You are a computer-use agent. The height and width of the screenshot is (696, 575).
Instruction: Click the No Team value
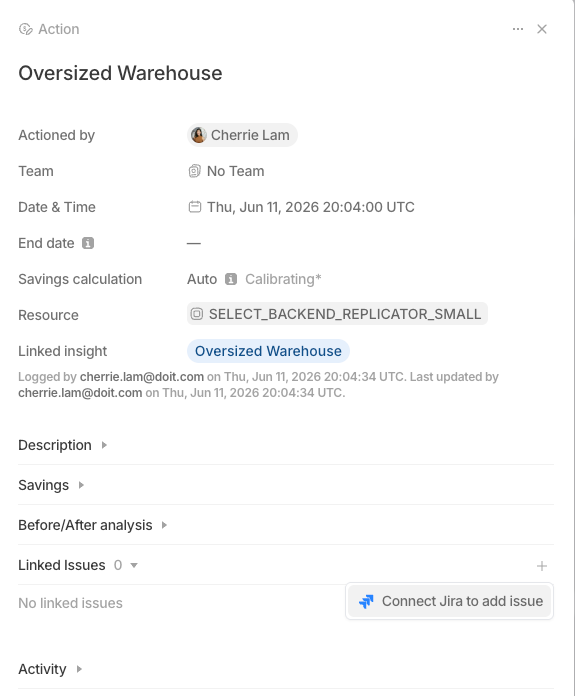[x=235, y=171]
